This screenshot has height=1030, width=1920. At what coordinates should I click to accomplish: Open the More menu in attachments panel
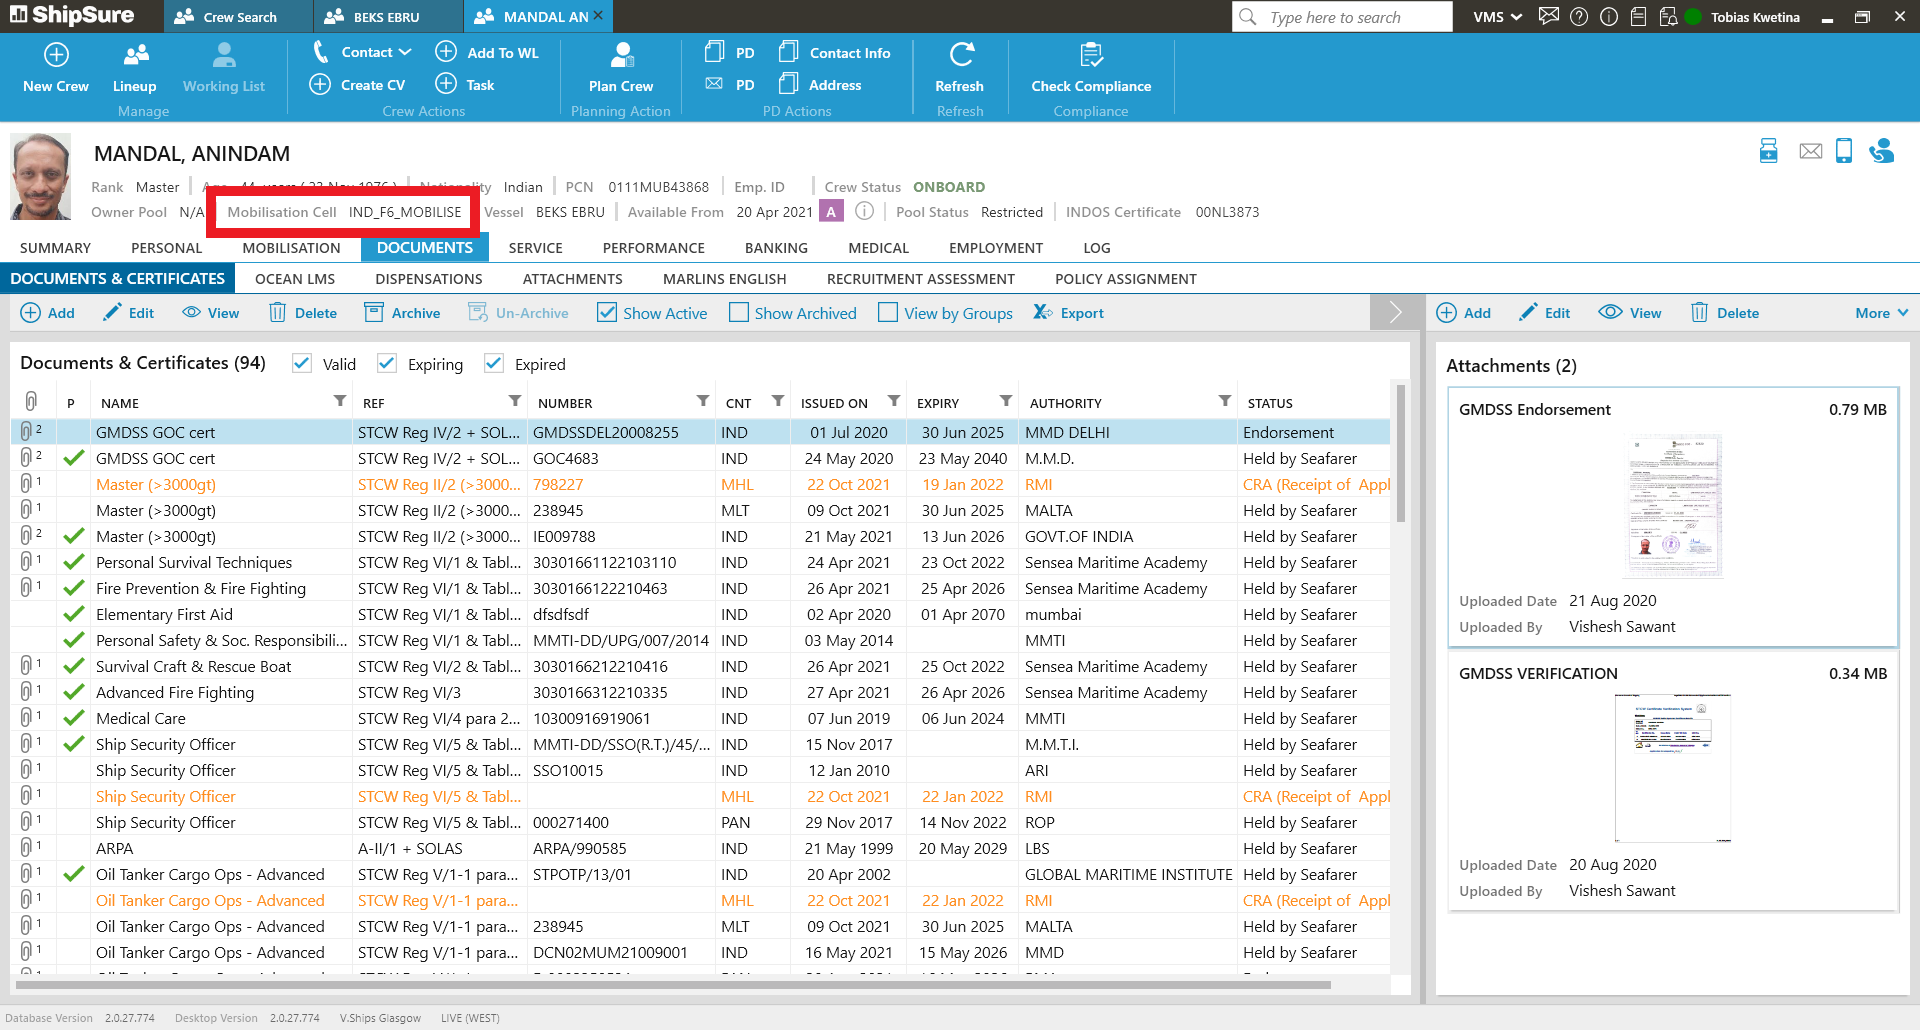click(1881, 313)
